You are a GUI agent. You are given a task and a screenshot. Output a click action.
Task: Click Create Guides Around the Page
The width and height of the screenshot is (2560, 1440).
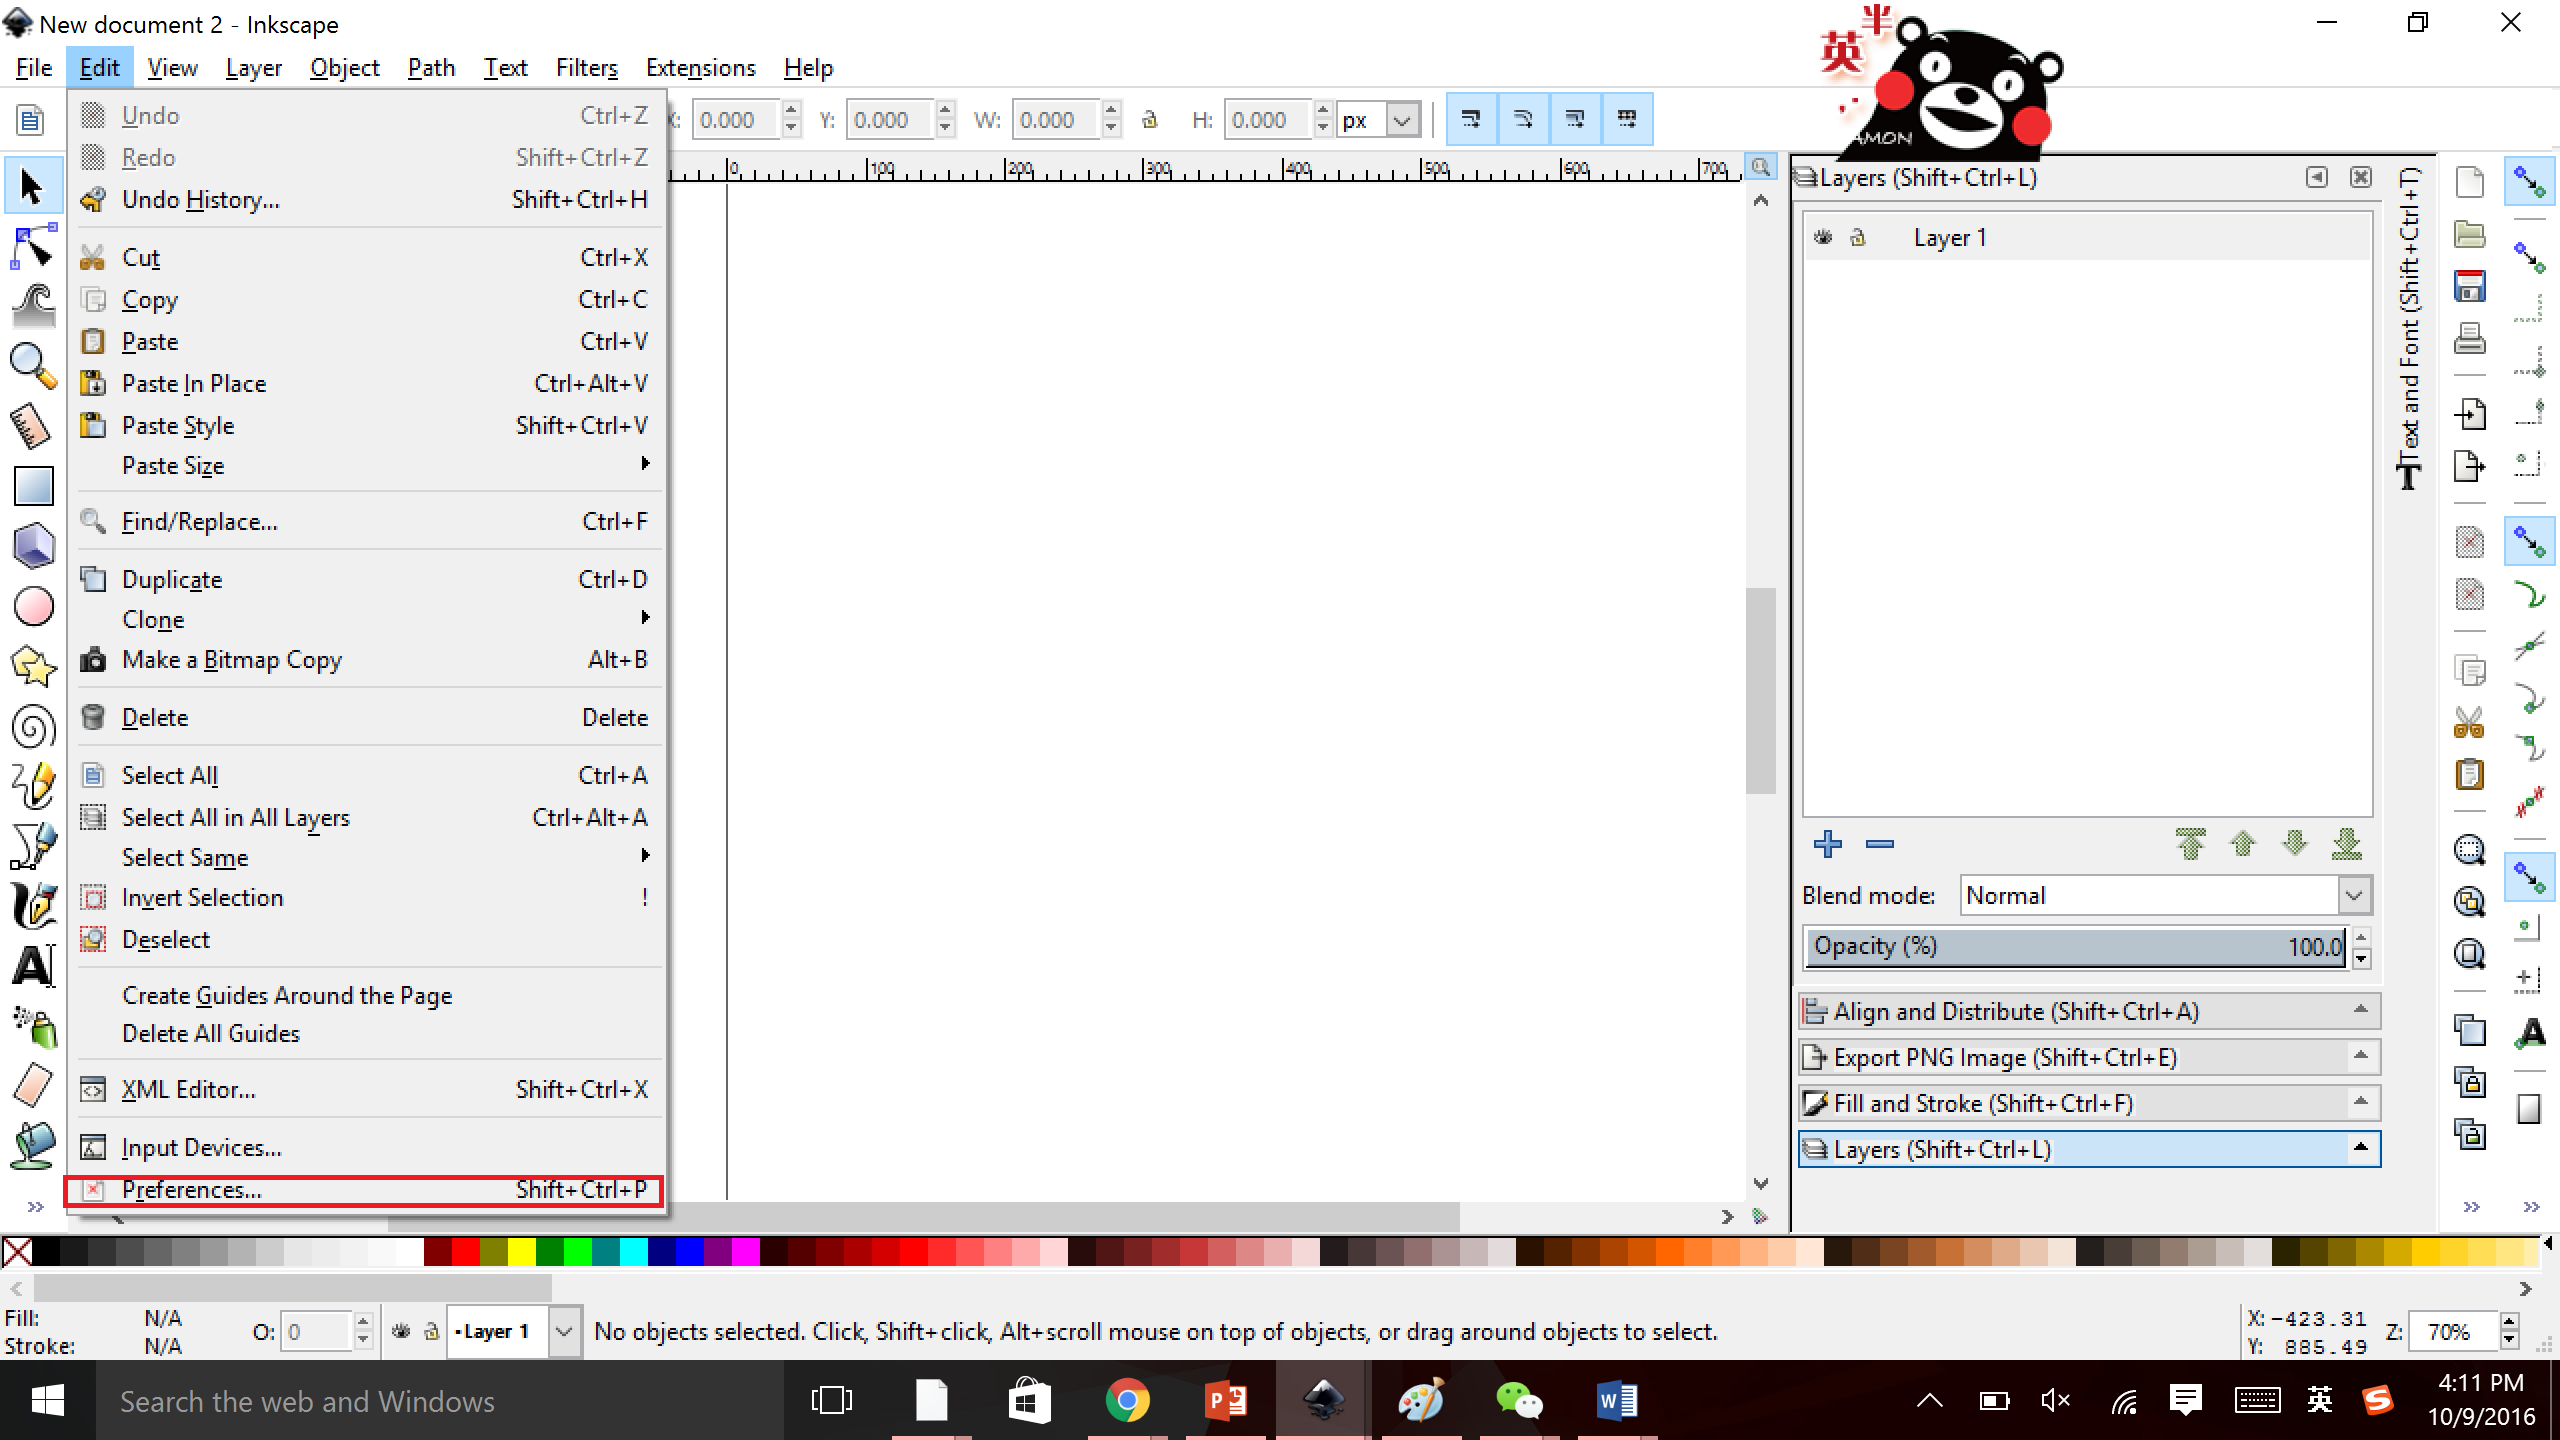pos(365,996)
